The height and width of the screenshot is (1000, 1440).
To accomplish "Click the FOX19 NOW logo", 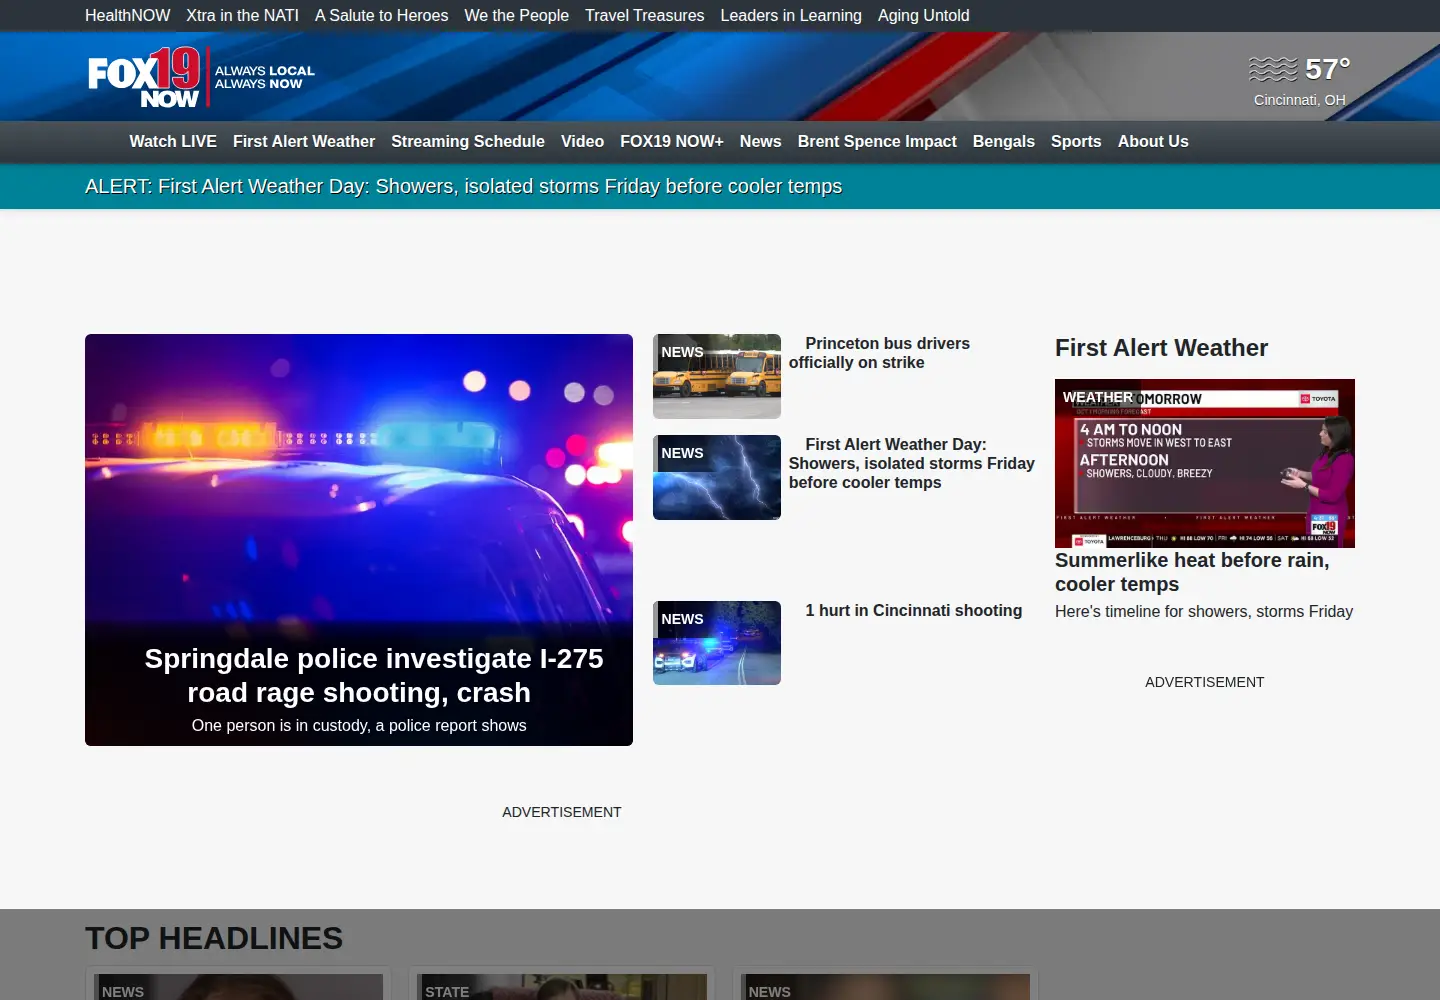I will coord(200,77).
